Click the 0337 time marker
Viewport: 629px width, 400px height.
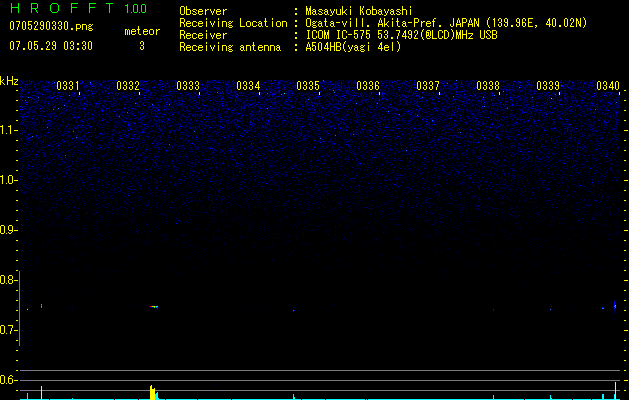428,86
